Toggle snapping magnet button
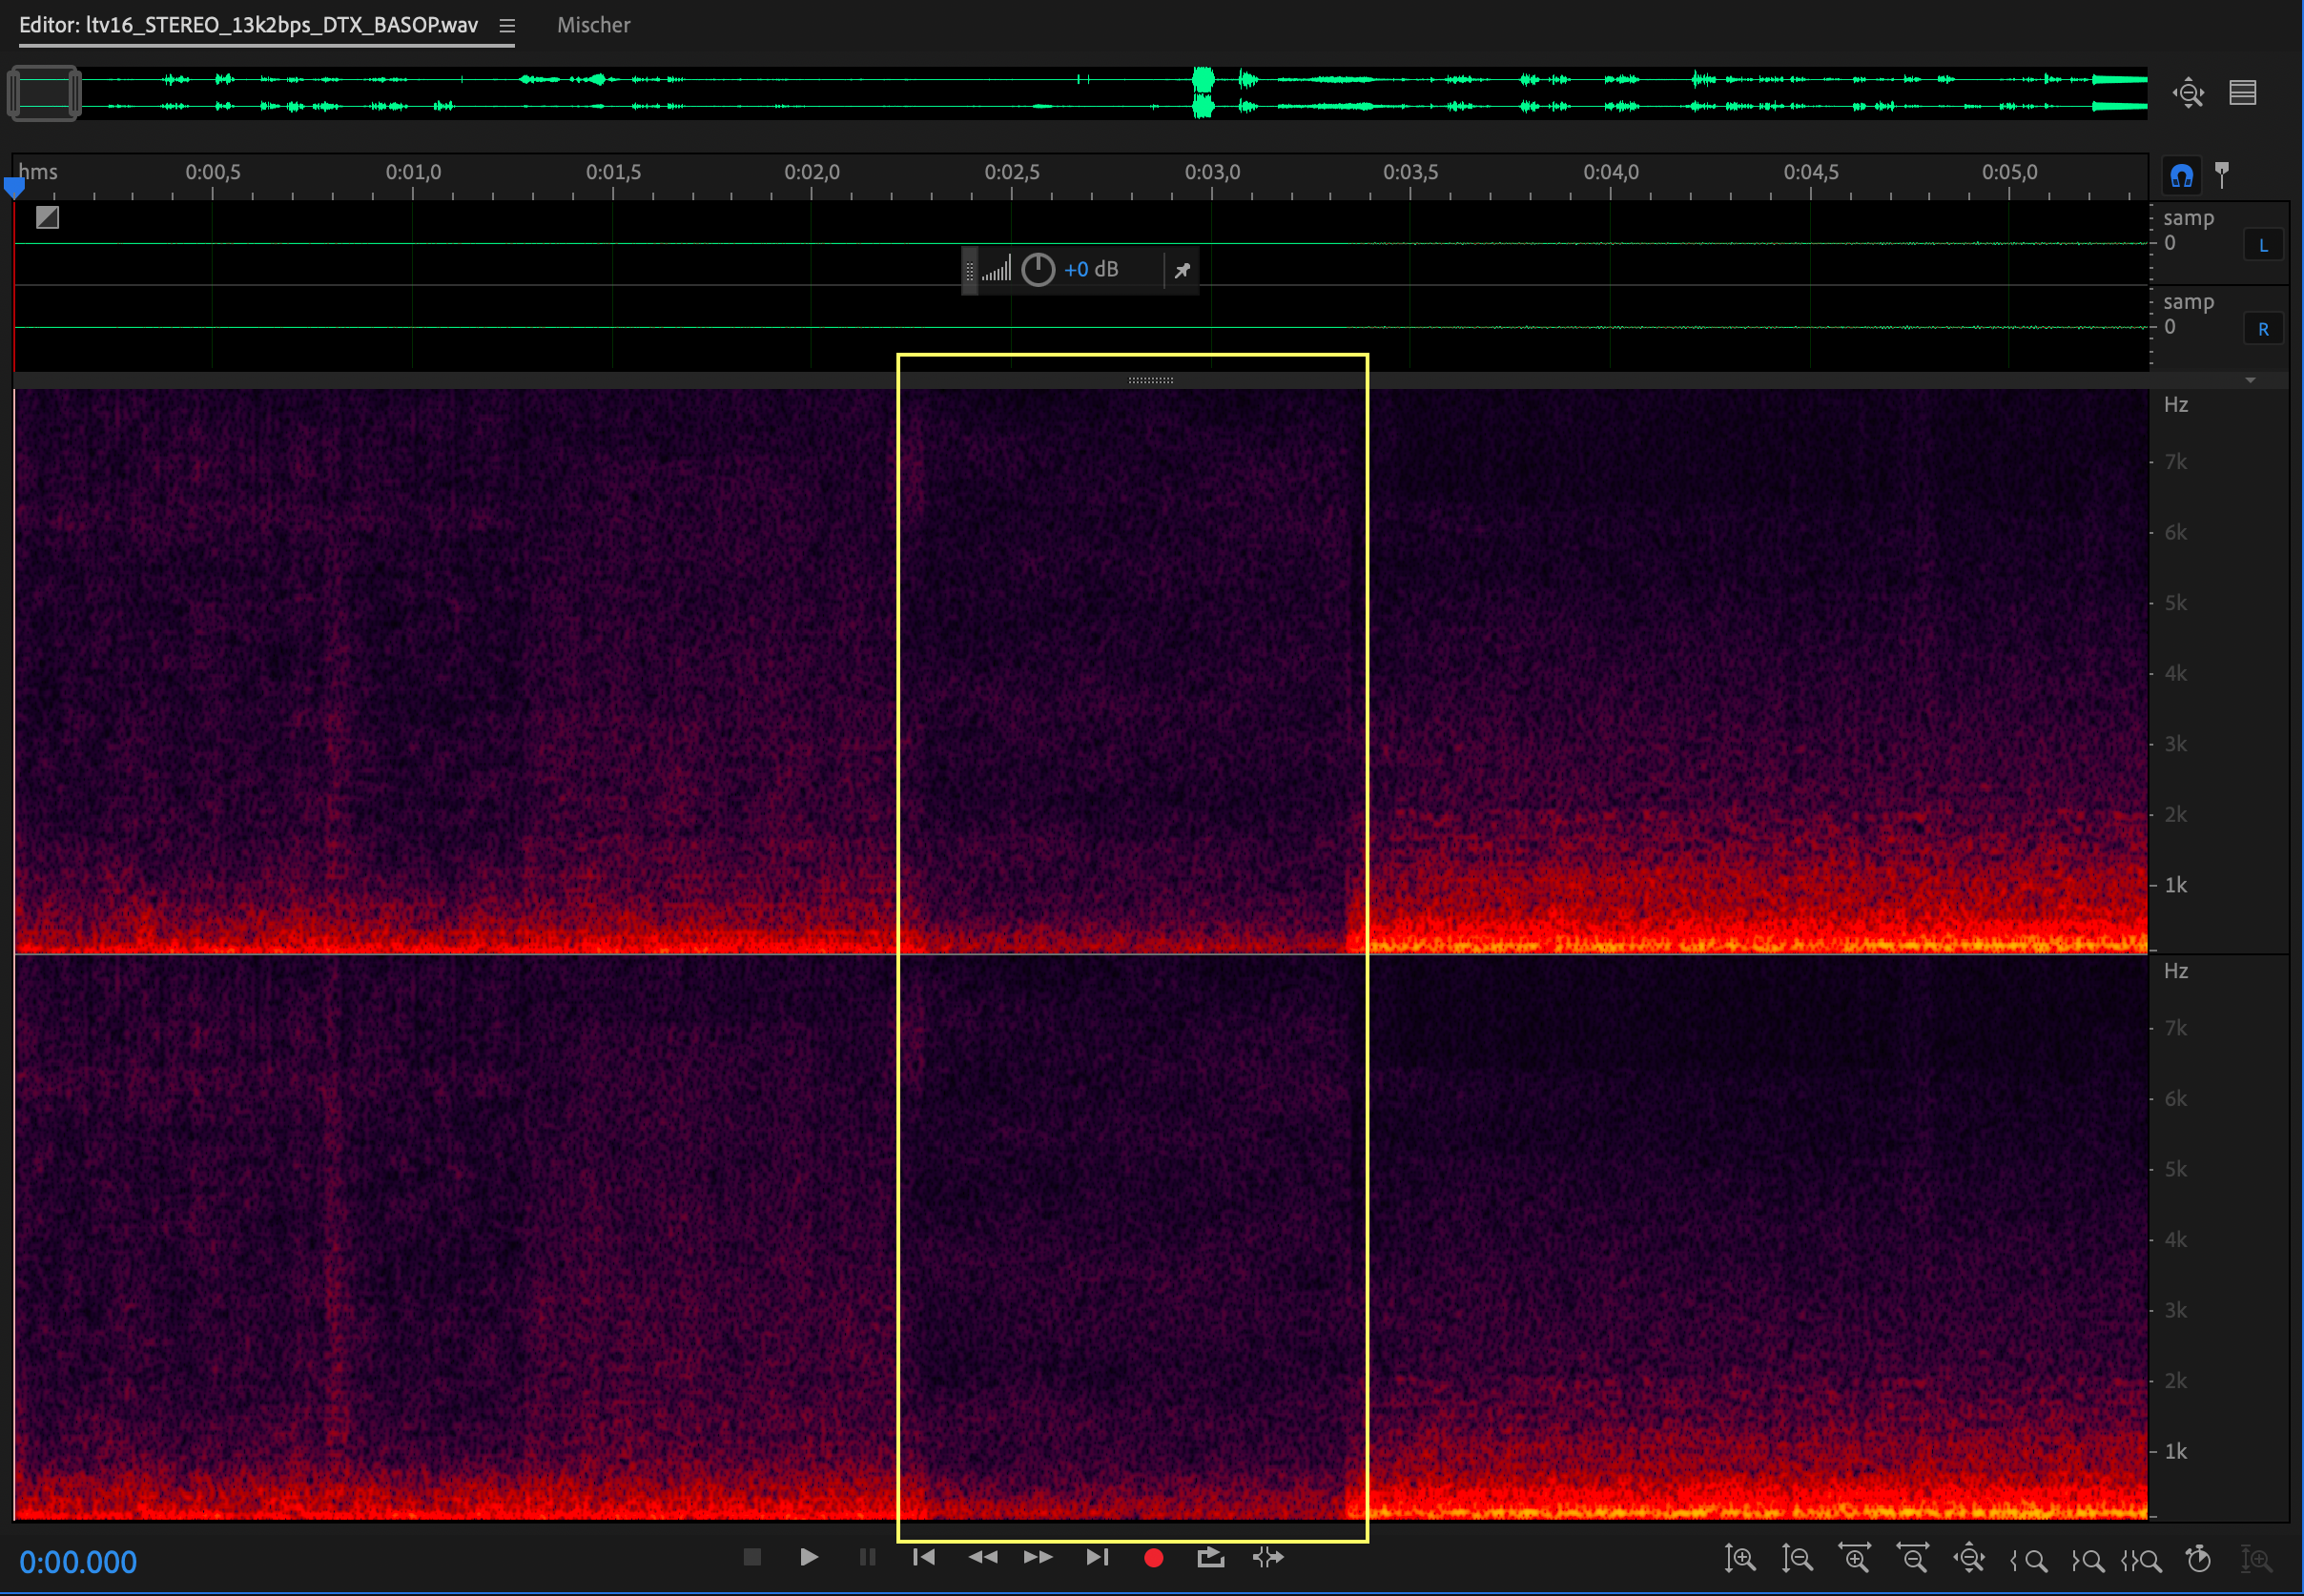Screen dimensions: 2304x1596 click(2182, 176)
